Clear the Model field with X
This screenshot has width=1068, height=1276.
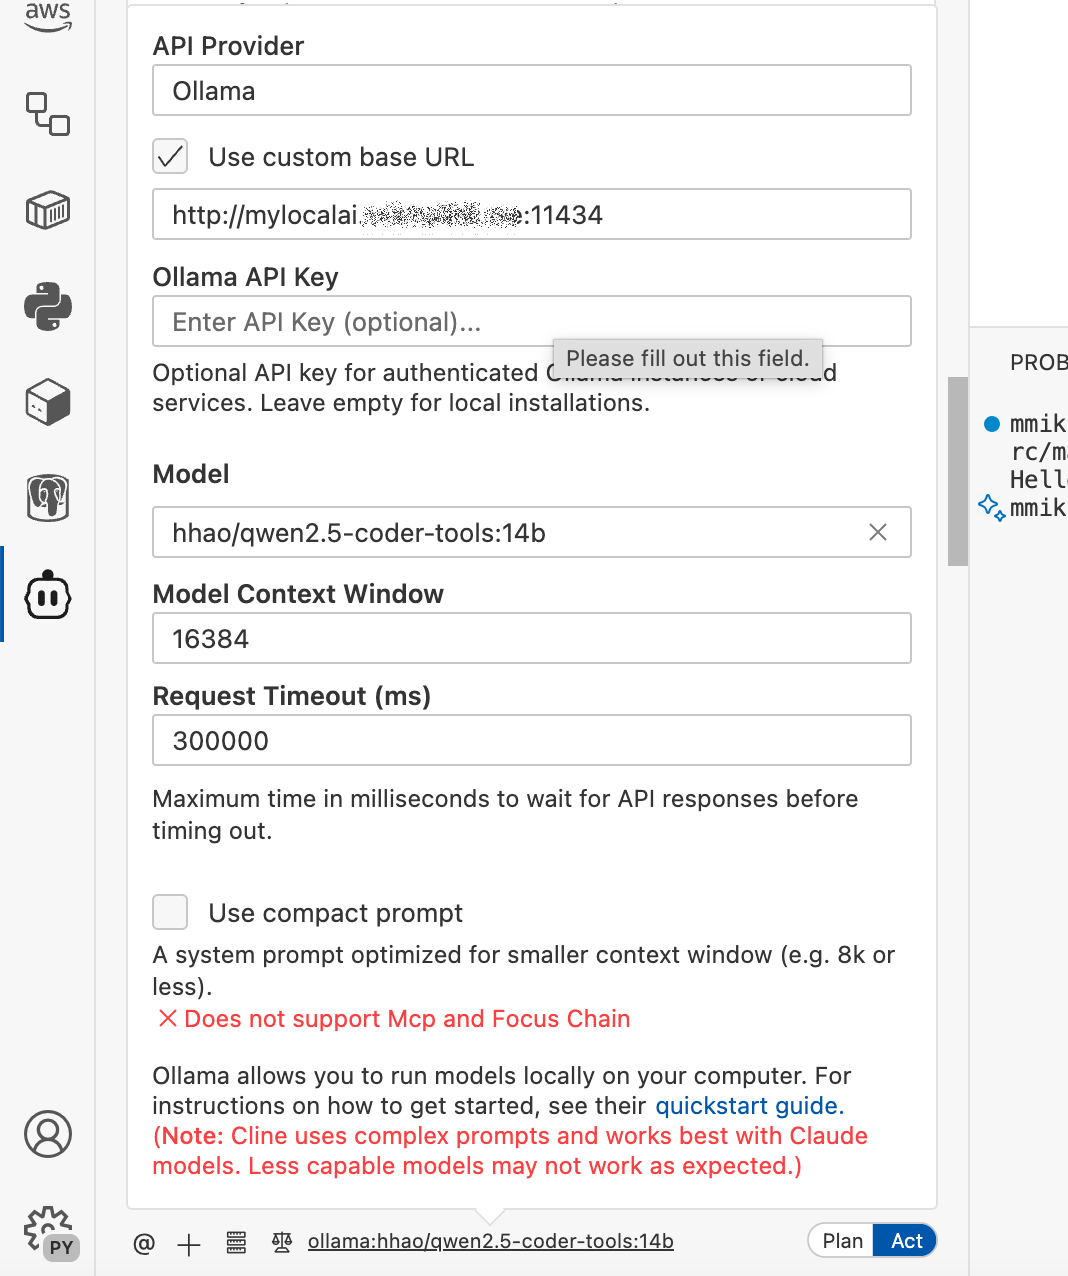coord(878,533)
